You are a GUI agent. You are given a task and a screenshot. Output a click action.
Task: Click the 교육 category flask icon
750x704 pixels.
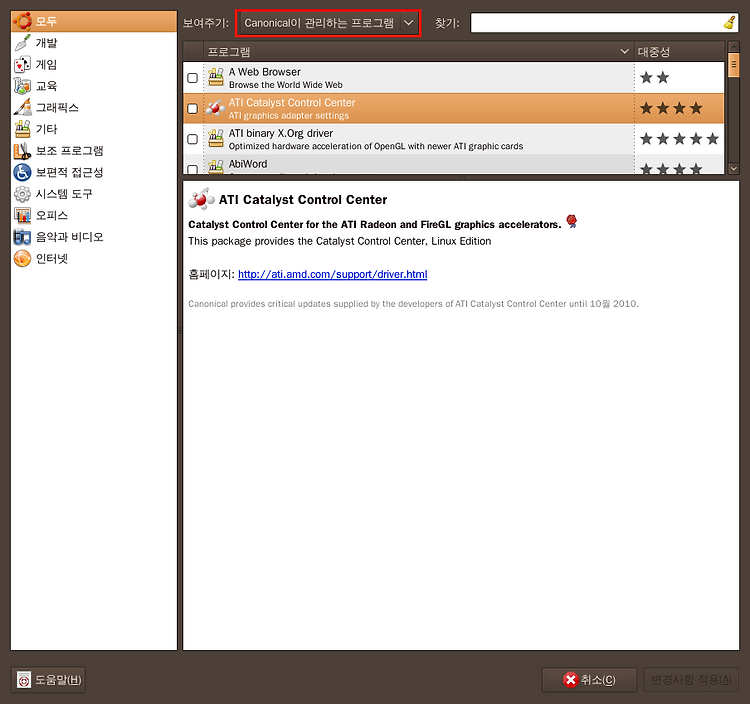point(22,86)
